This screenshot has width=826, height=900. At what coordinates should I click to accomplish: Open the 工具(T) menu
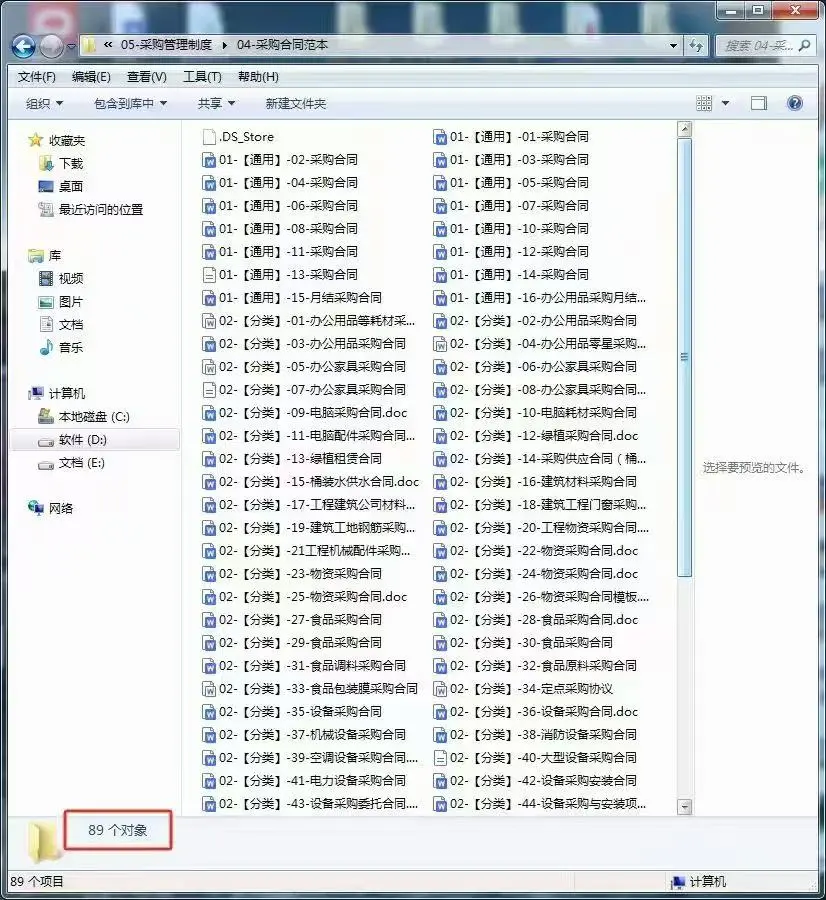202,76
